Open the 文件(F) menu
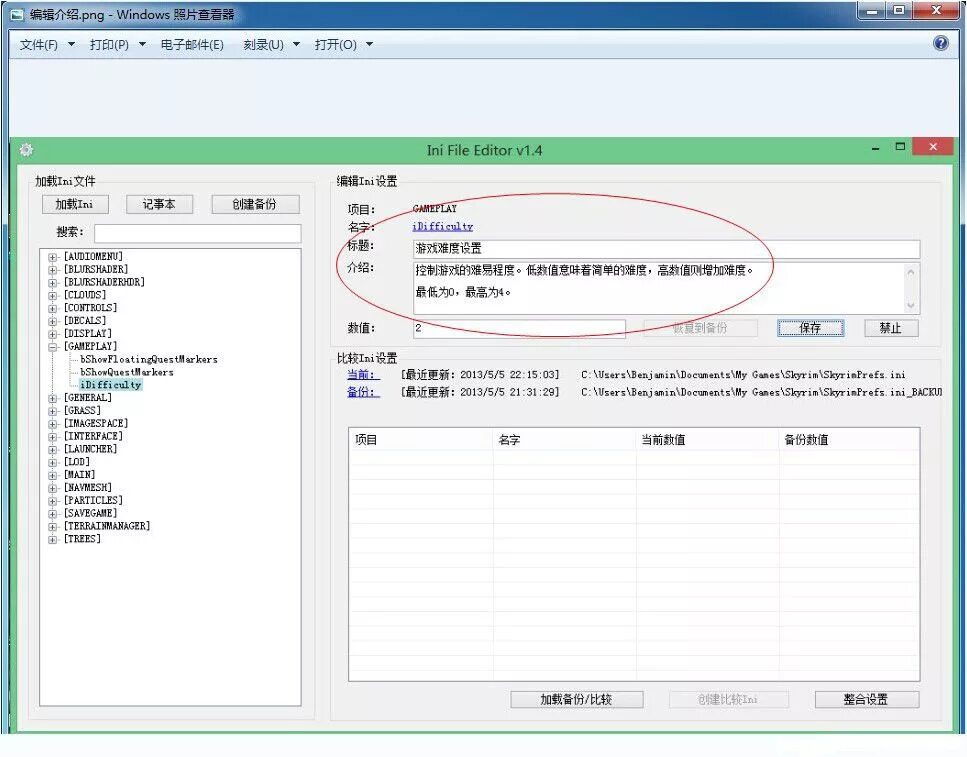This screenshot has width=967, height=757. click(39, 44)
